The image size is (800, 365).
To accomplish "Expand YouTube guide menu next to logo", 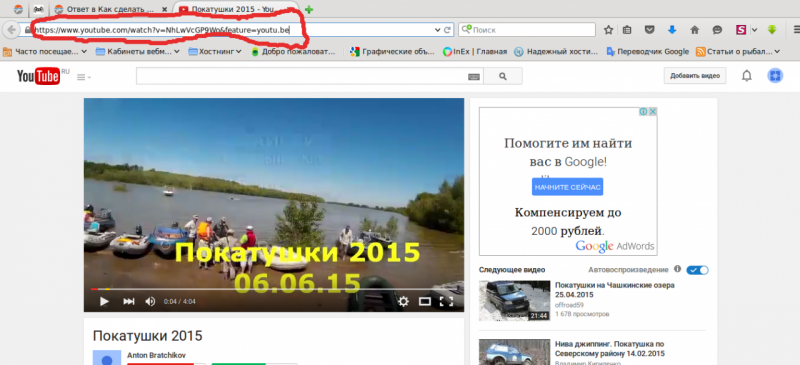I will (84, 77).
